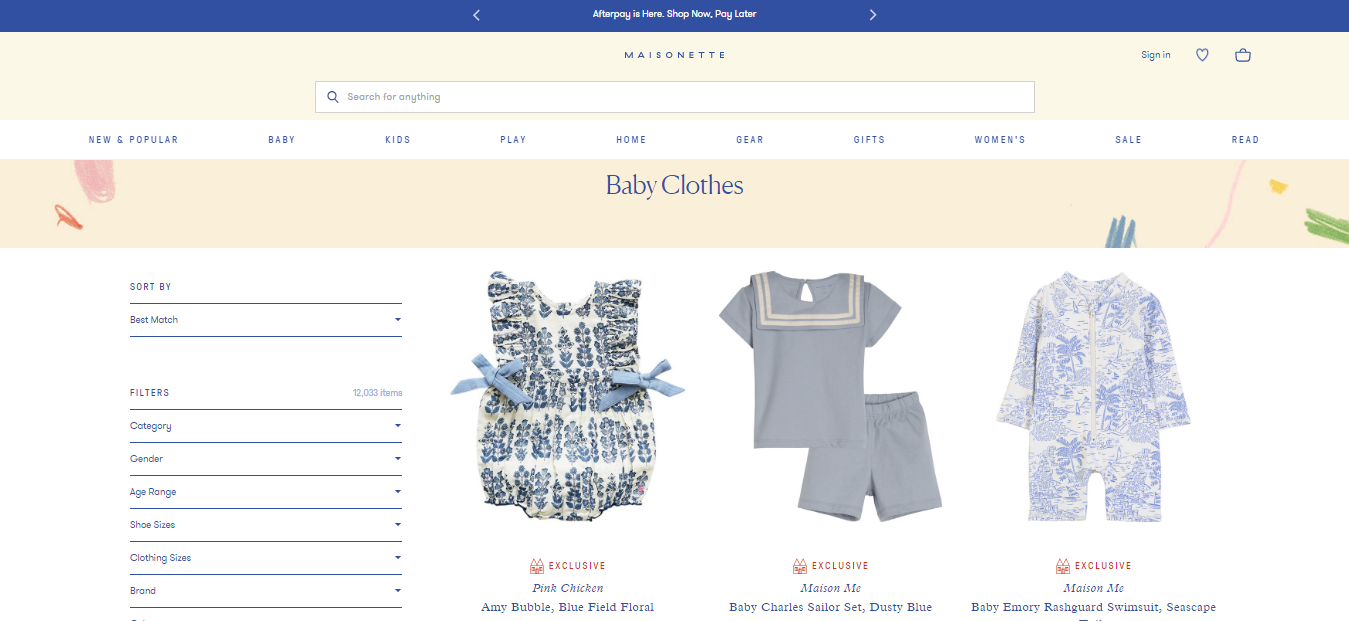
Task: Open the Sale menu
Action: point(1128,140)
